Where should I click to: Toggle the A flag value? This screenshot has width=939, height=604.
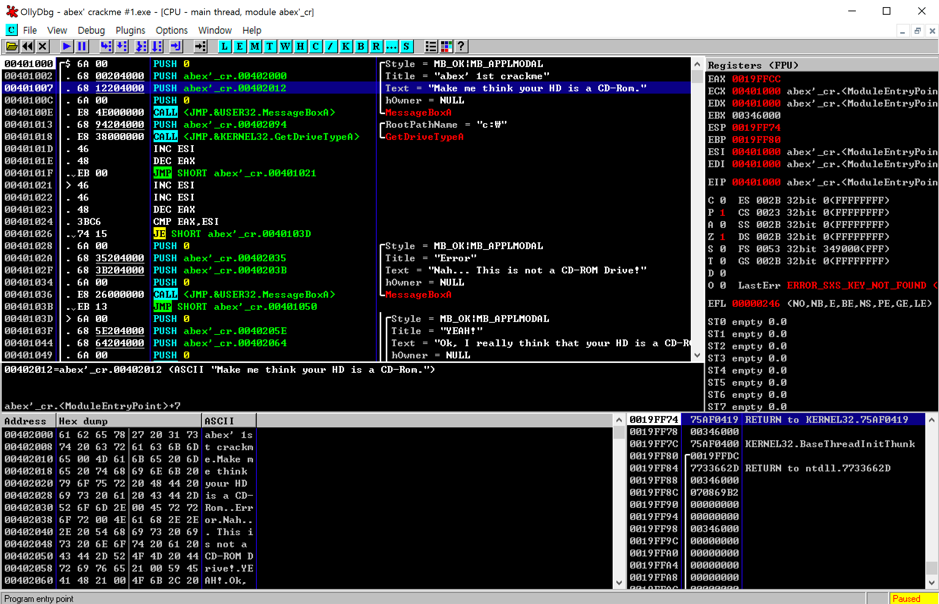pos(722,224)
